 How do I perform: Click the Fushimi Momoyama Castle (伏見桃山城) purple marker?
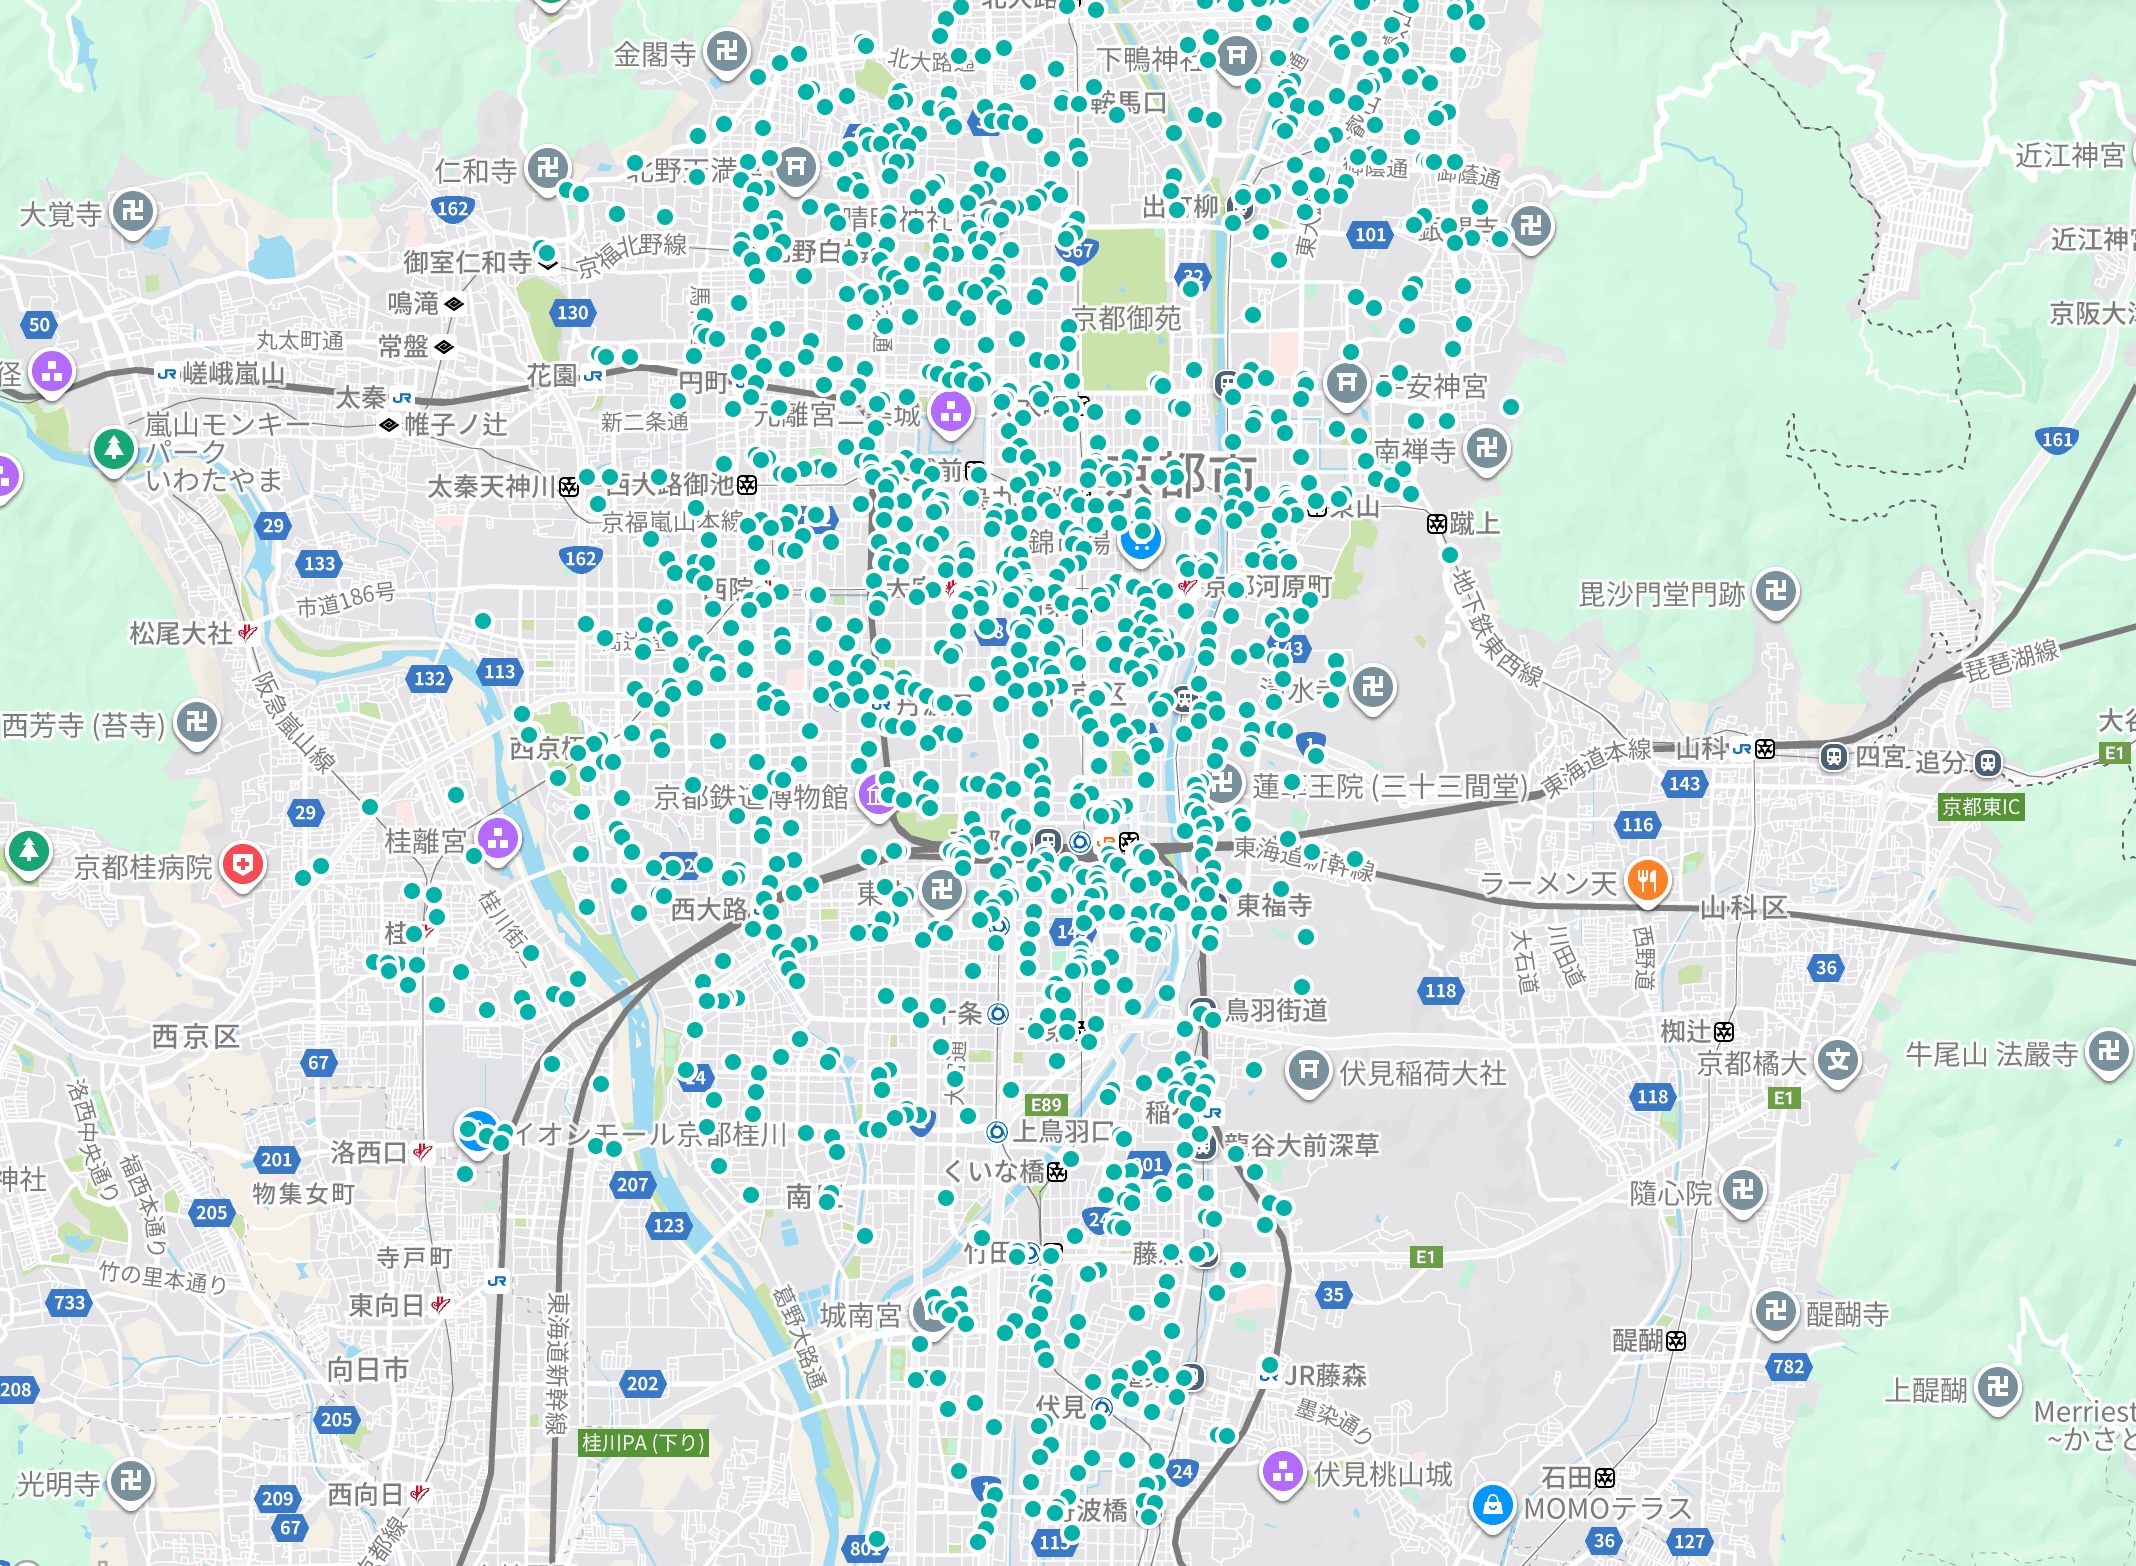click(1282, 1471)
